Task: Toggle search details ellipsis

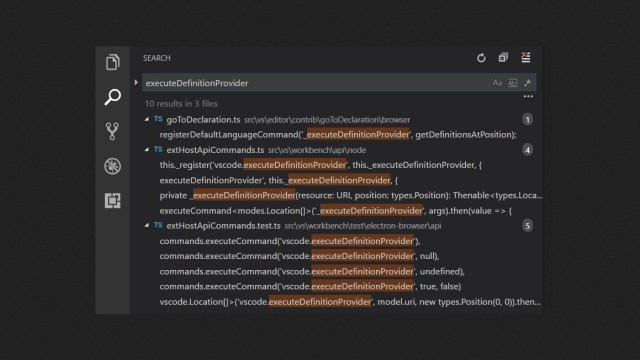Action: tap(528, 96)
